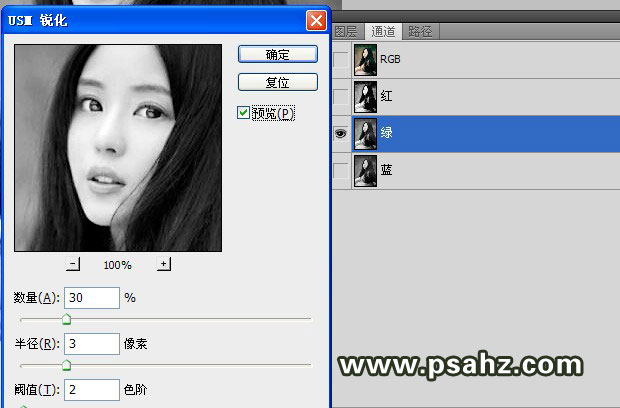Click the 数量 amount input field
Screen dimensions: 620x408
click(91, 297)
